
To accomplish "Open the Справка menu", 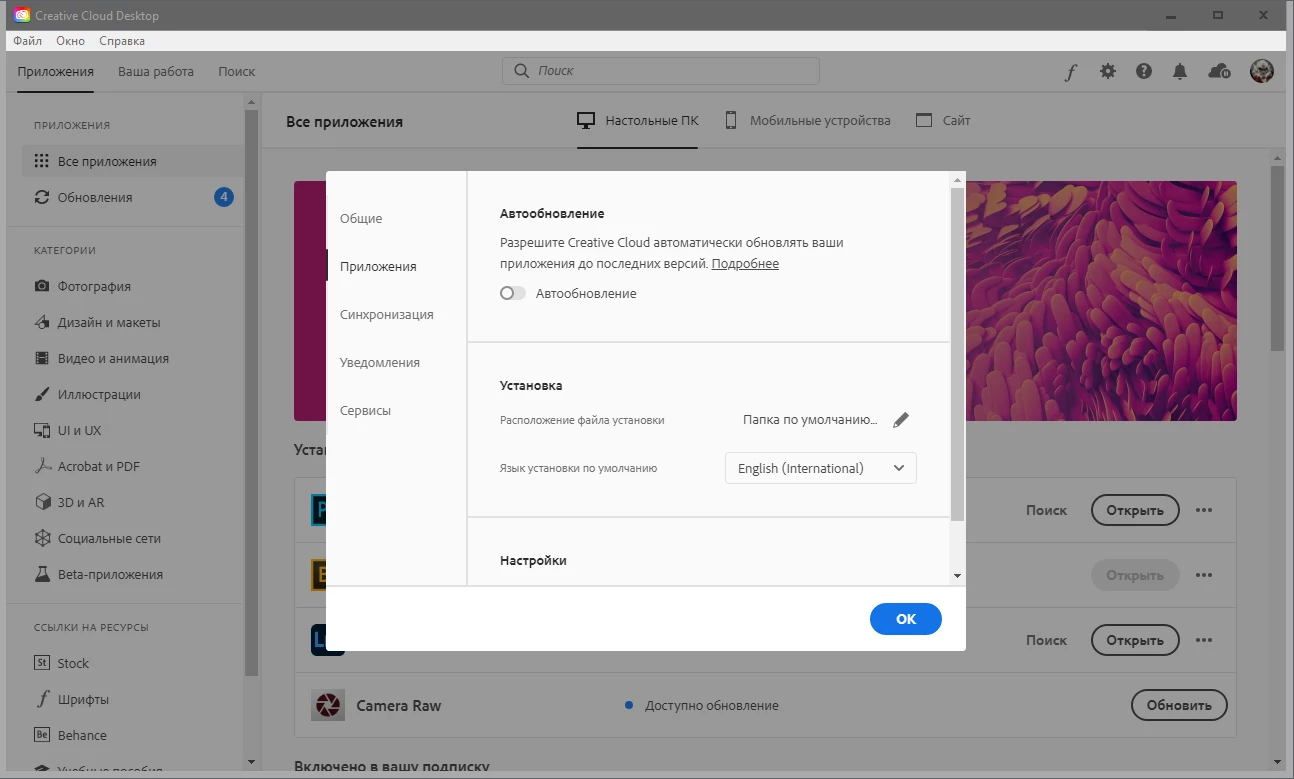I will [x=122, y=41].
